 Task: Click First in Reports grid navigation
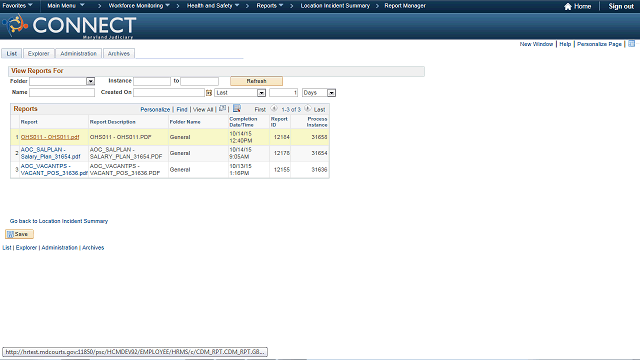260,109
